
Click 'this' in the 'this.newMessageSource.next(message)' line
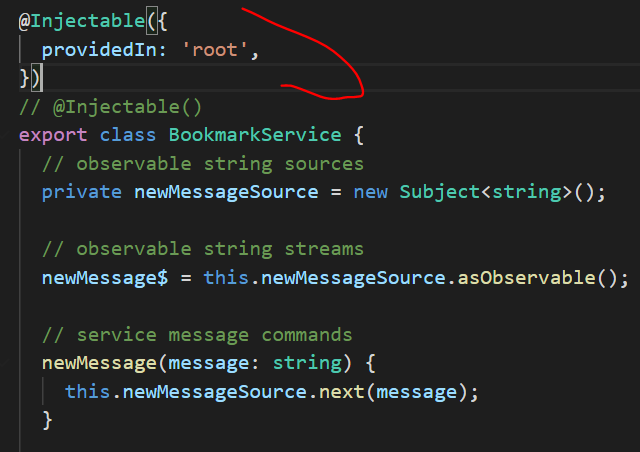tap(87, 392)
